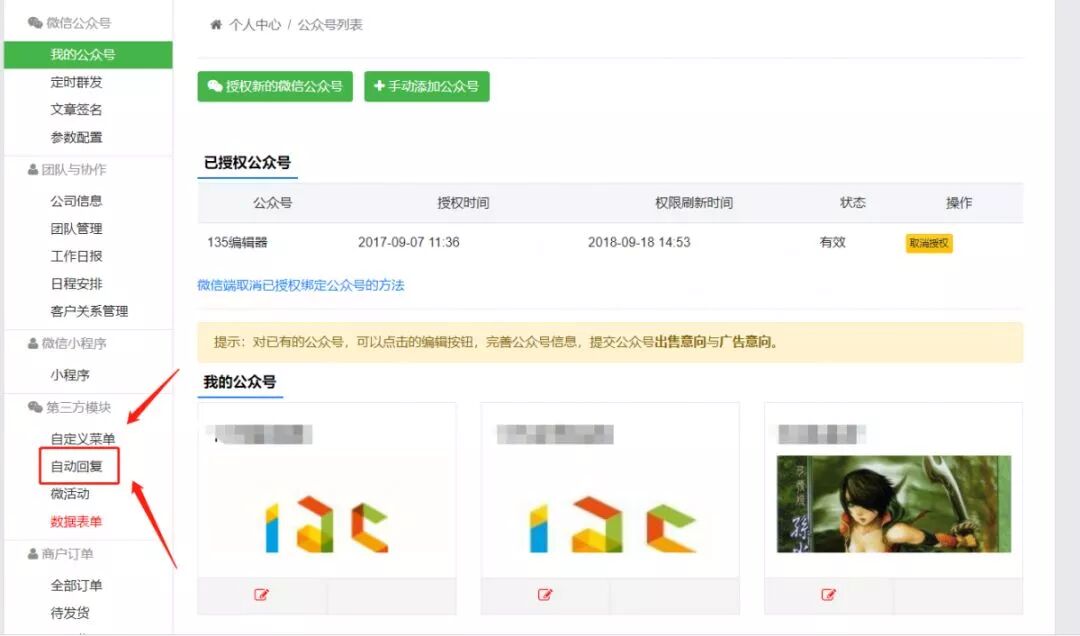The width and height of the screenshot is (1080, 636).
Task: Open 微信端取消已授权绑定公众号的方法 link
Action: pyautogui.click(x=301, y=285)
